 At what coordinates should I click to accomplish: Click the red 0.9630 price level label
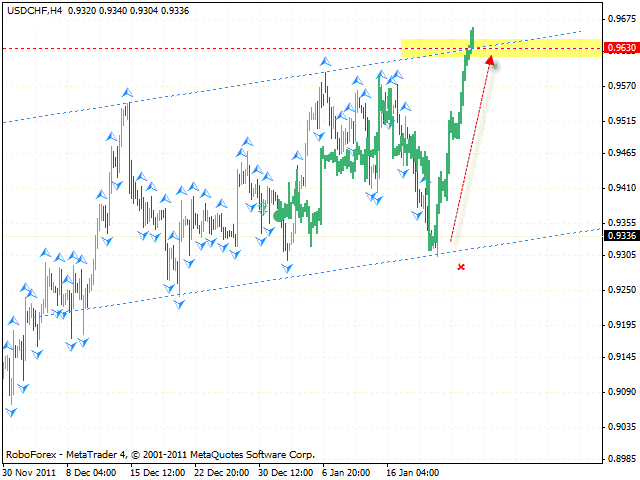[620, 48]
